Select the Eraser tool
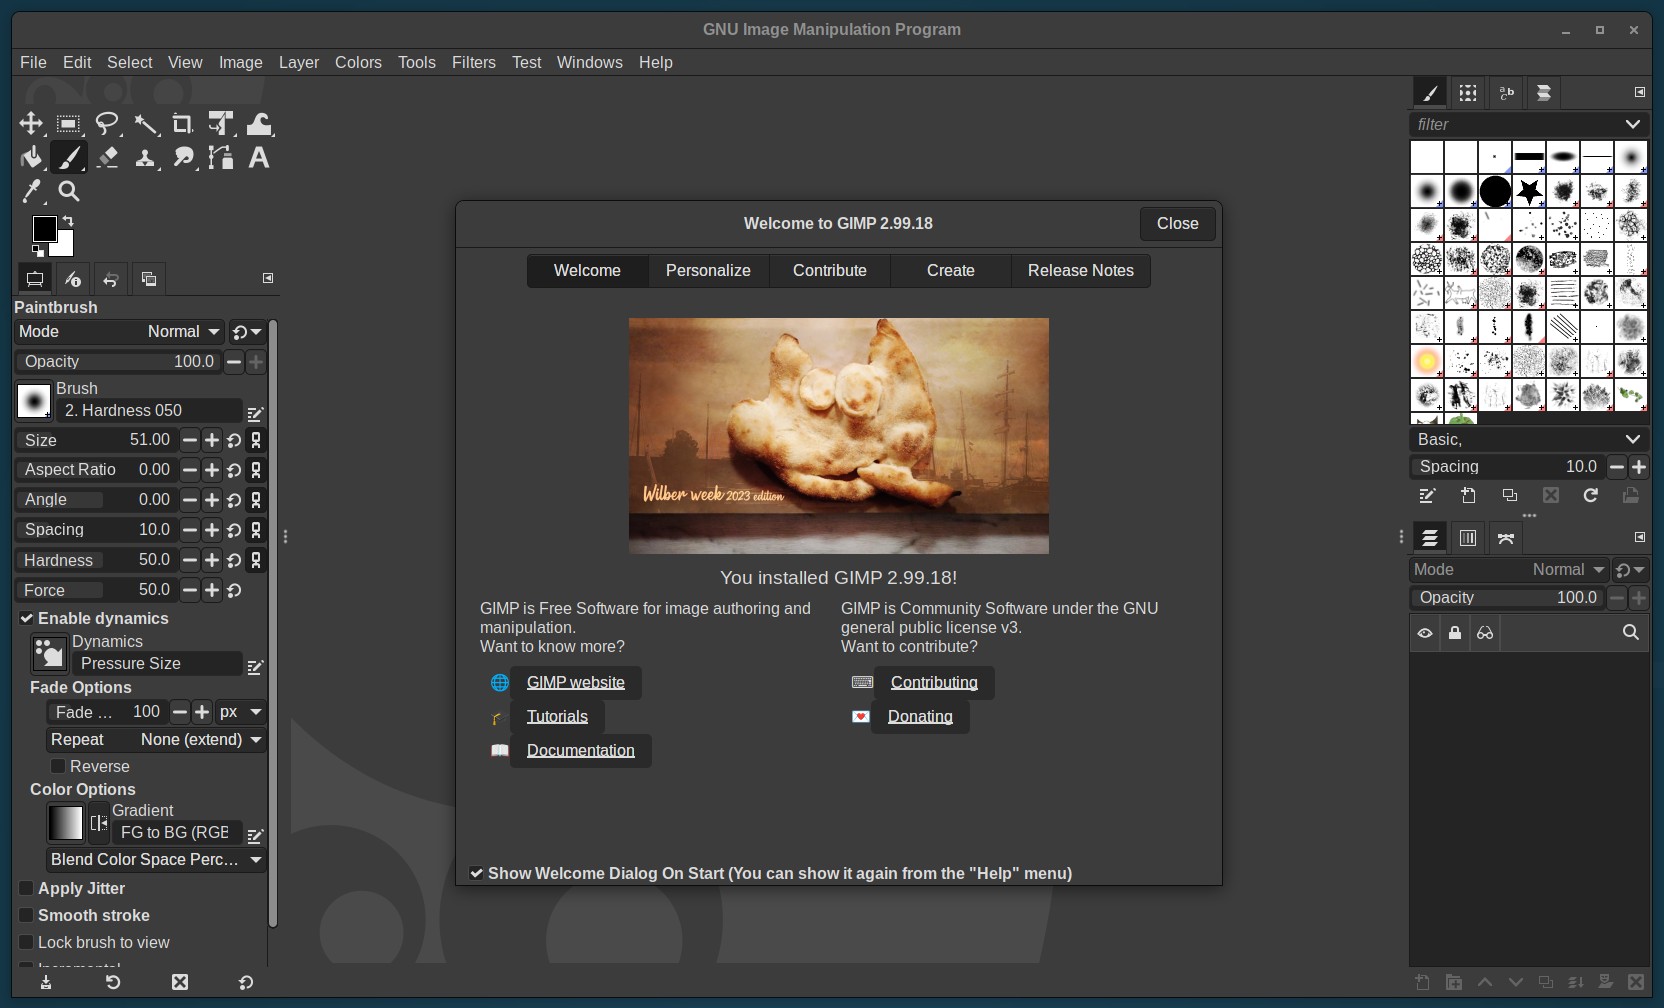The height and width of the screenshot is (1008, 1664). pyautogui.click(x=107, y=158)
